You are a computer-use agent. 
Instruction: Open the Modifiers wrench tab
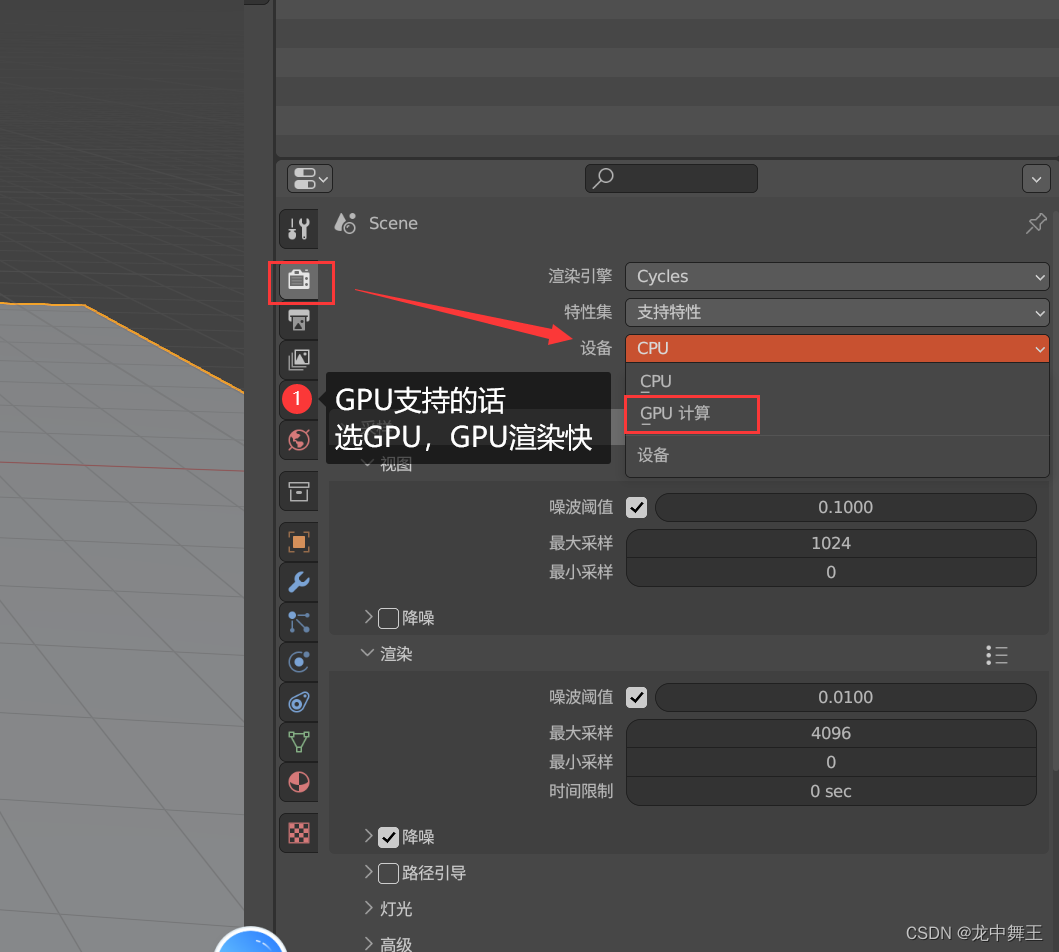[299, 582]
